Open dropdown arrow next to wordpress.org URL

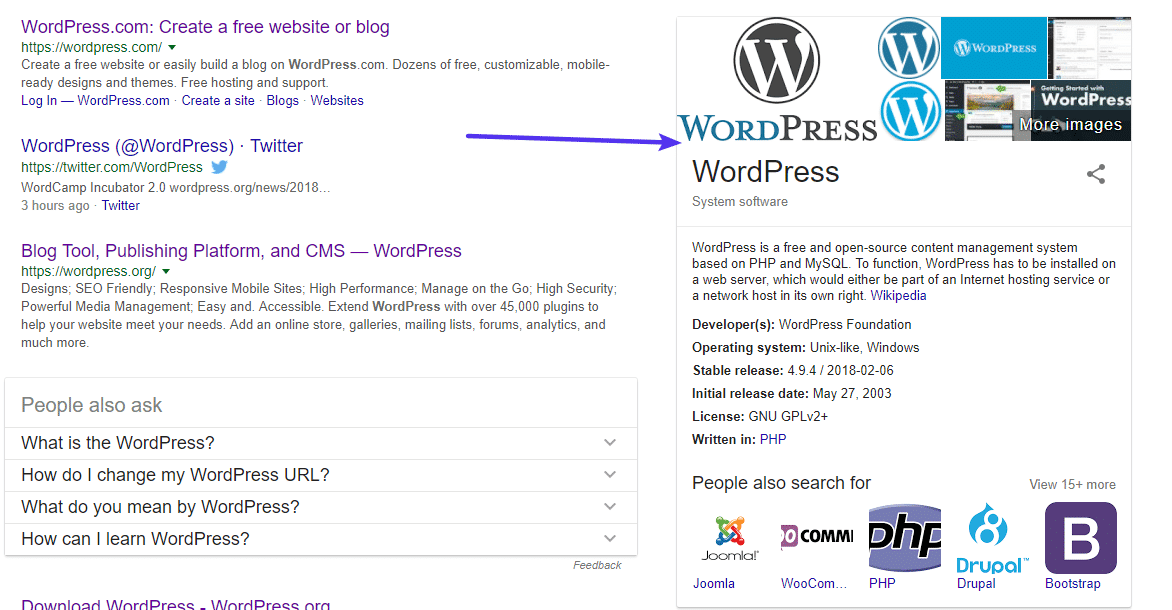(166, 272)
